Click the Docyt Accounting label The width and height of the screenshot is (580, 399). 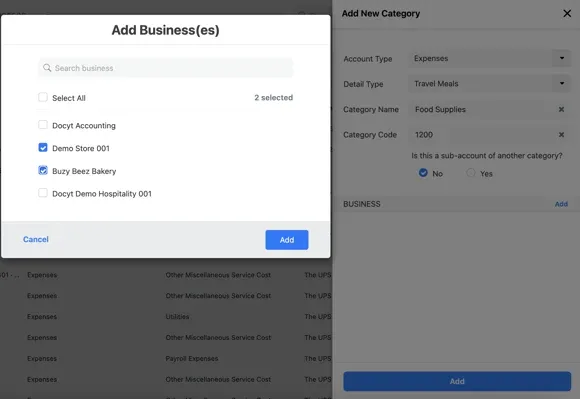84,126
